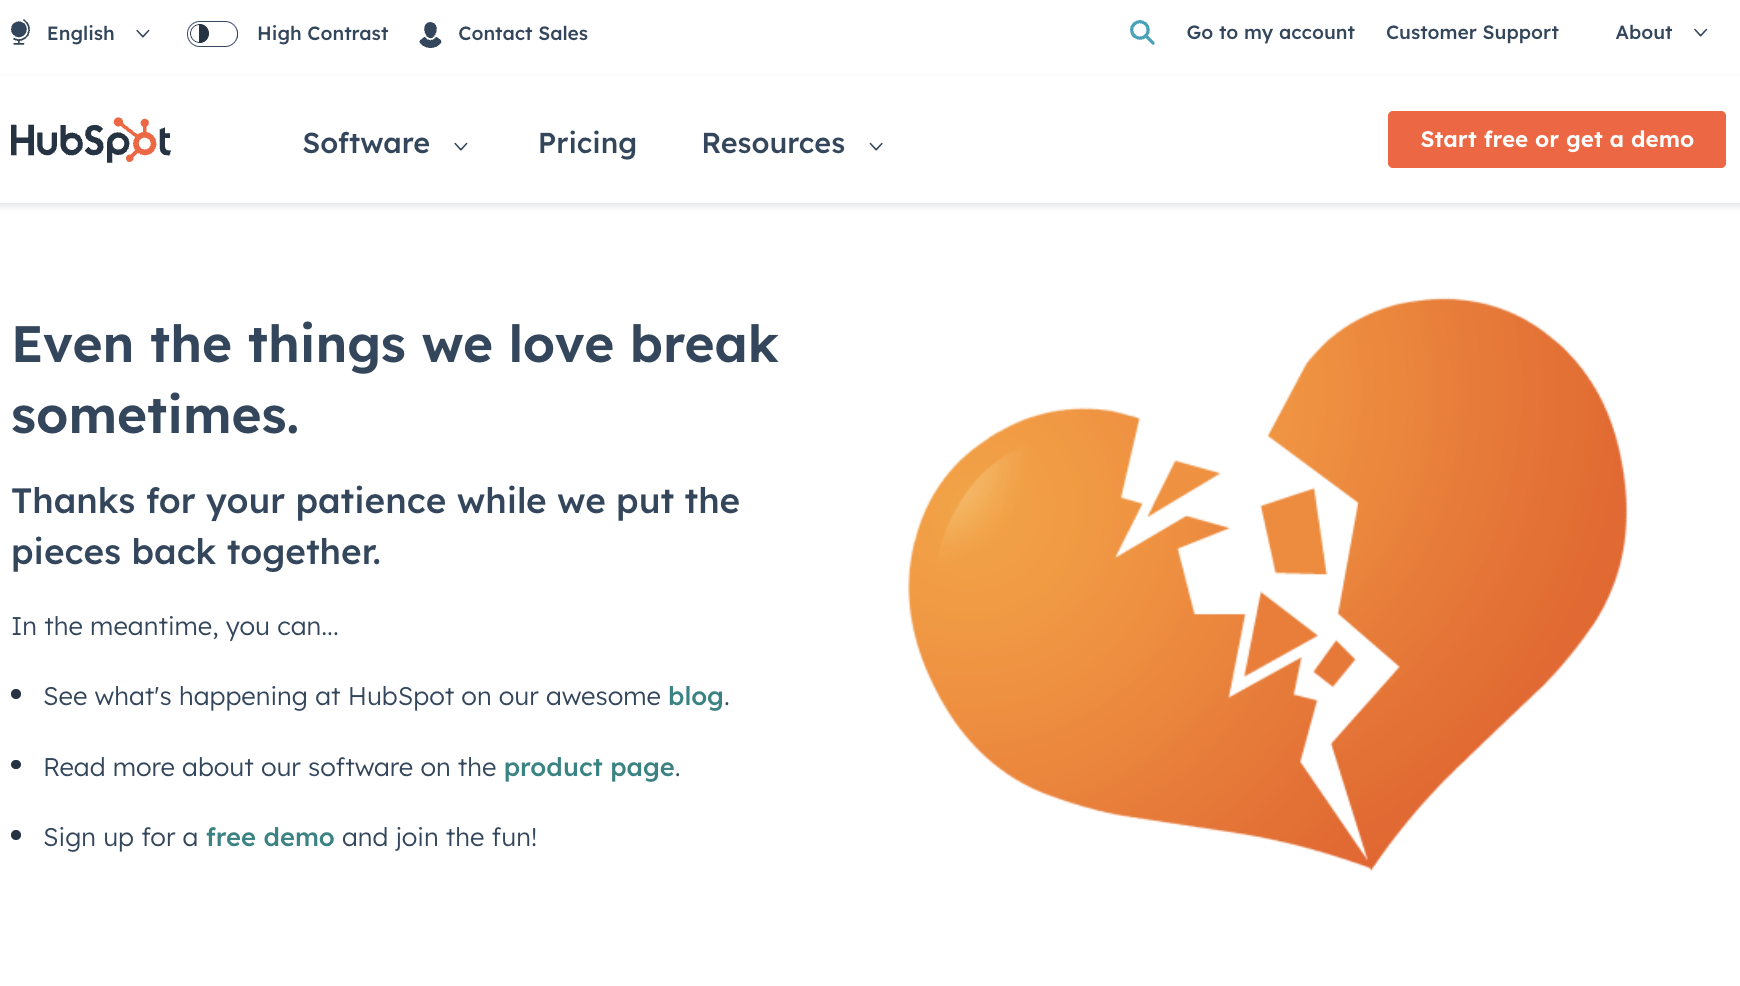Click the globe language icon
Viewport: 1740px width, 986px height.
click(20, 33)
